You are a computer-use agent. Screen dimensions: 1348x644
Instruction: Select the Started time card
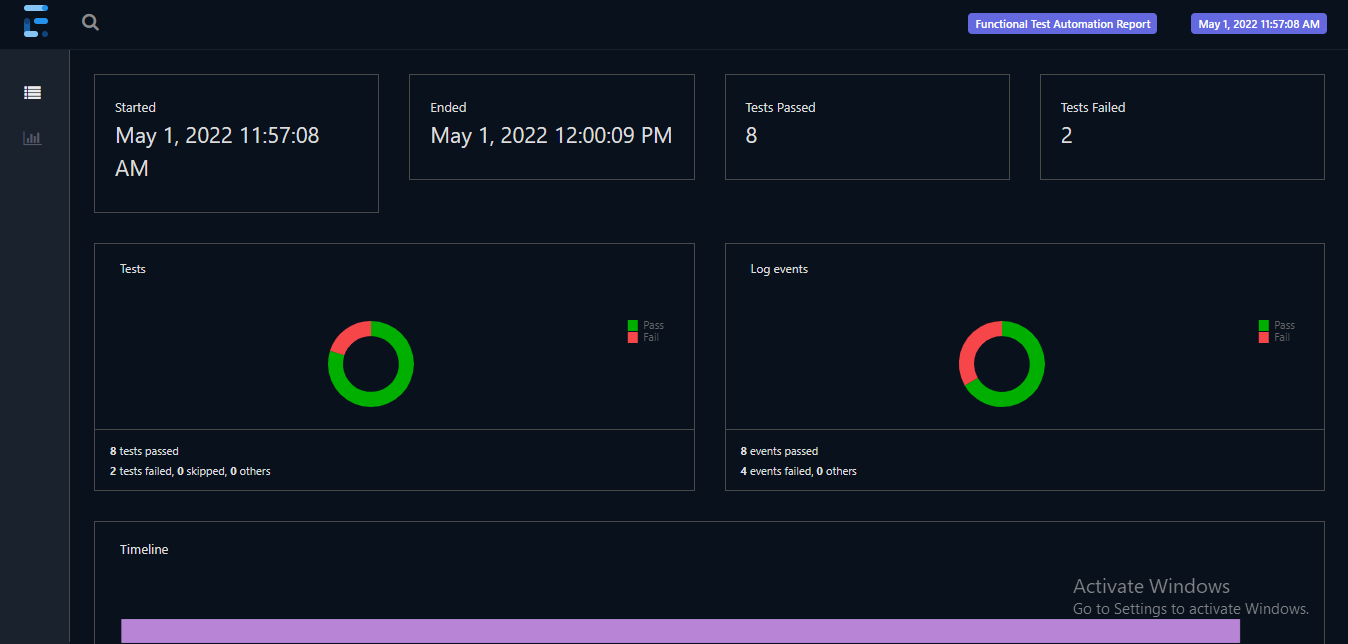click(x=236, y=142)
